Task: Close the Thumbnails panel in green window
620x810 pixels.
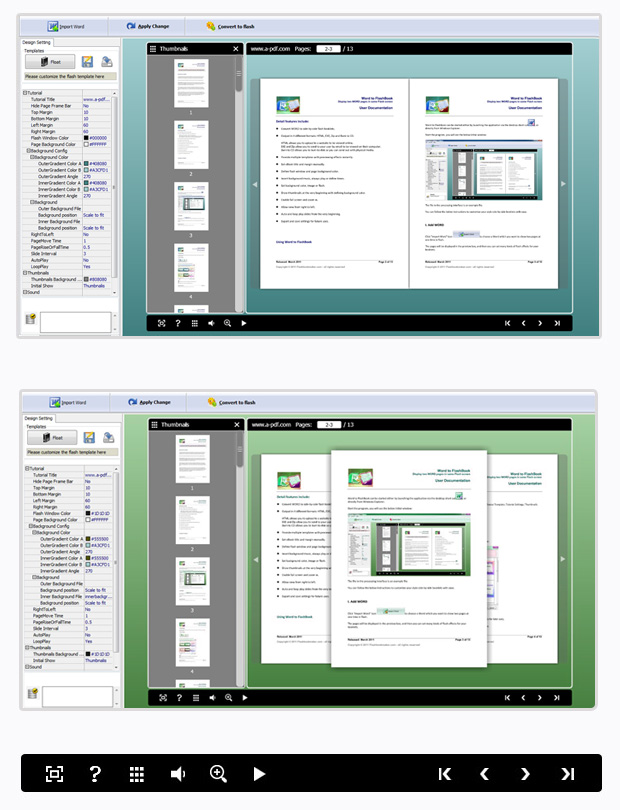Action: point(237,425)
